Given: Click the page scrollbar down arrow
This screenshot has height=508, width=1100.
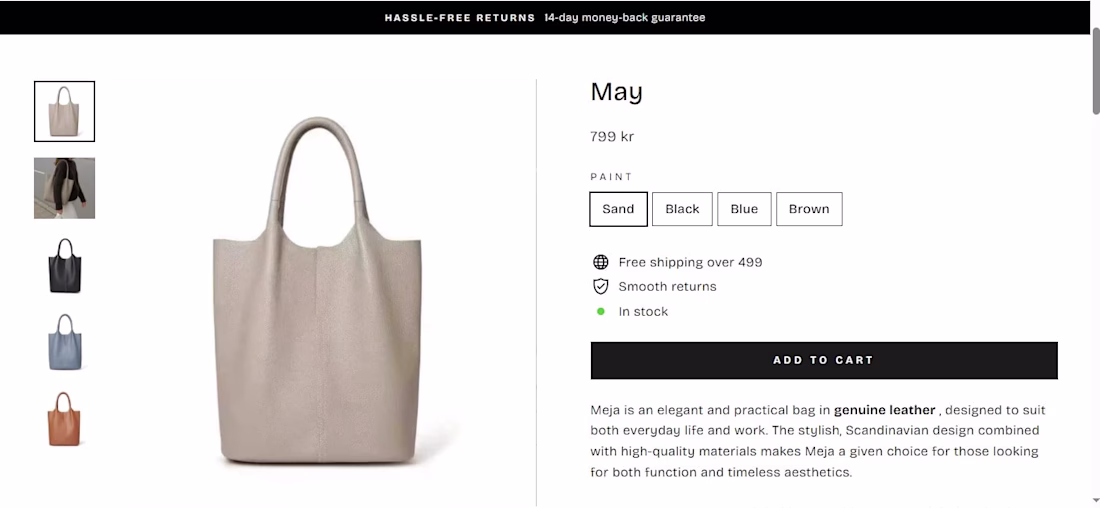Looking at the screenshot, I should pyautogui.click(x=1096, y=500).
